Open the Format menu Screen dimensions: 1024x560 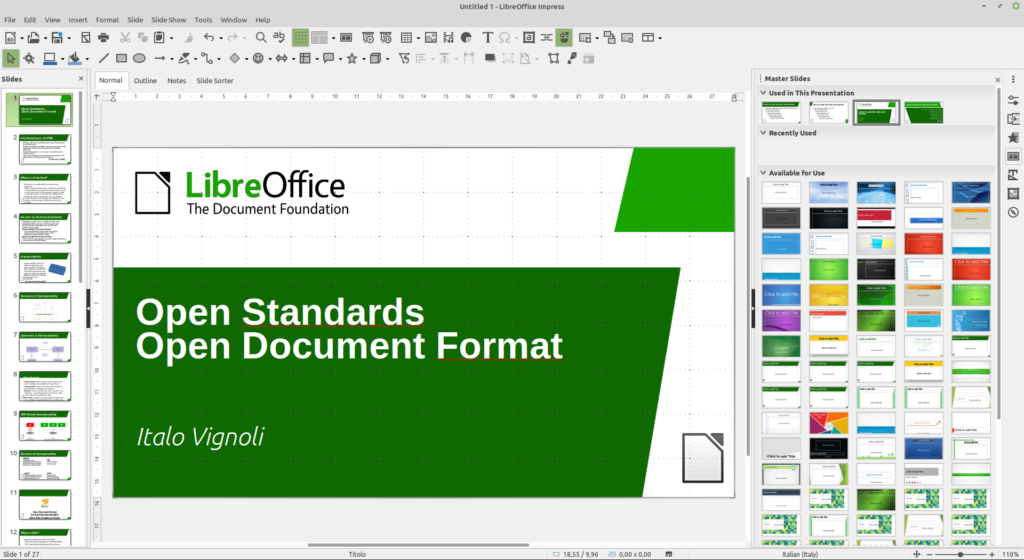[107, 20]
